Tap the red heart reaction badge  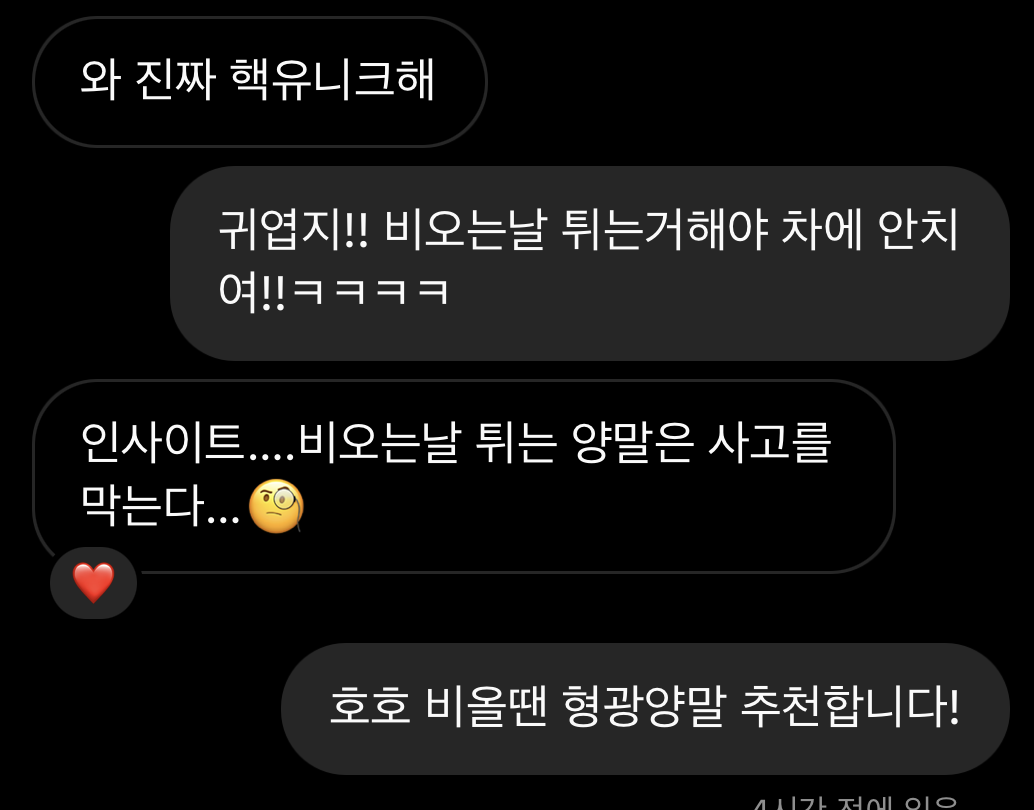click(x=93, y=582)
